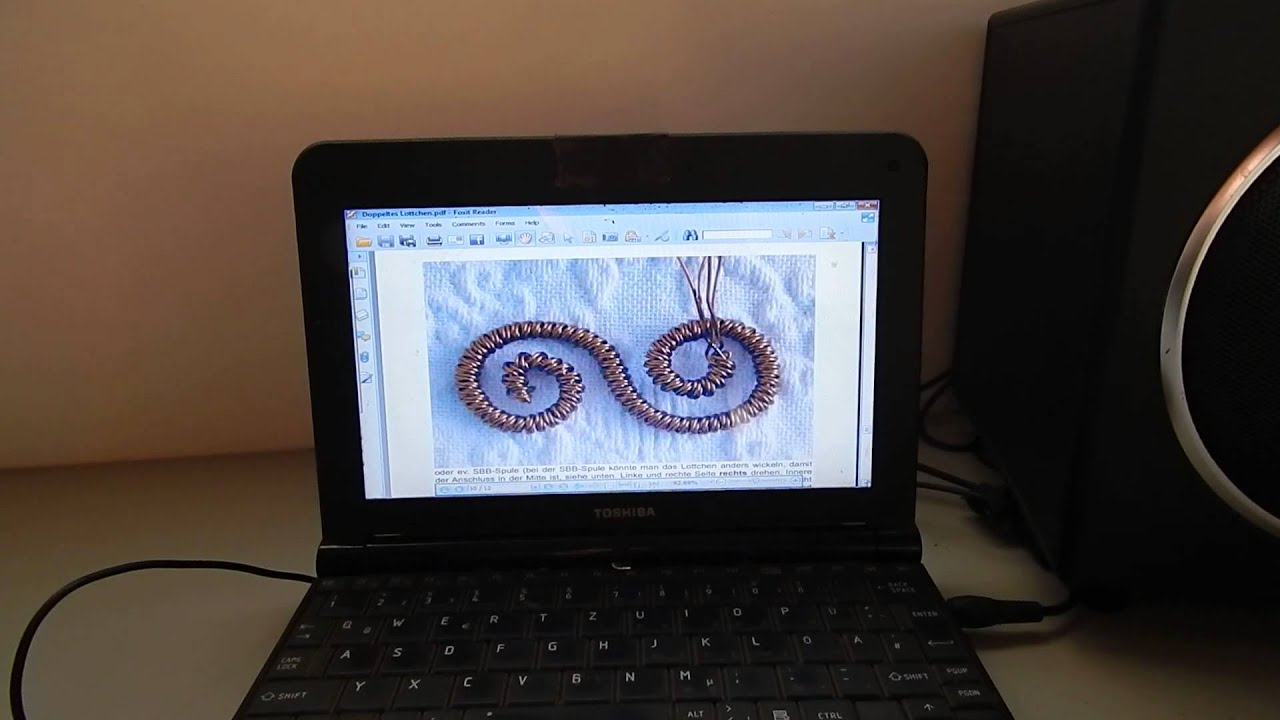The height and width of the screenshot is (720, 1280).
Task: Open the File menu in Foxit Reader
Action: coord(361,225)
